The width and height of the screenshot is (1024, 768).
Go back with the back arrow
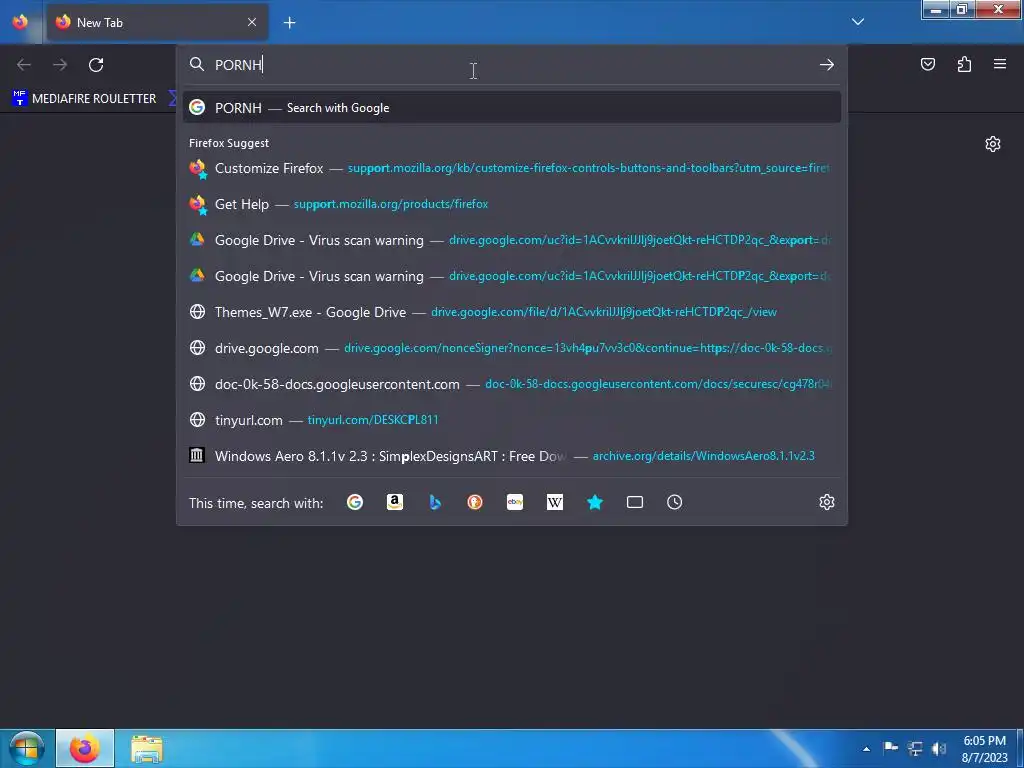[24, 65]
